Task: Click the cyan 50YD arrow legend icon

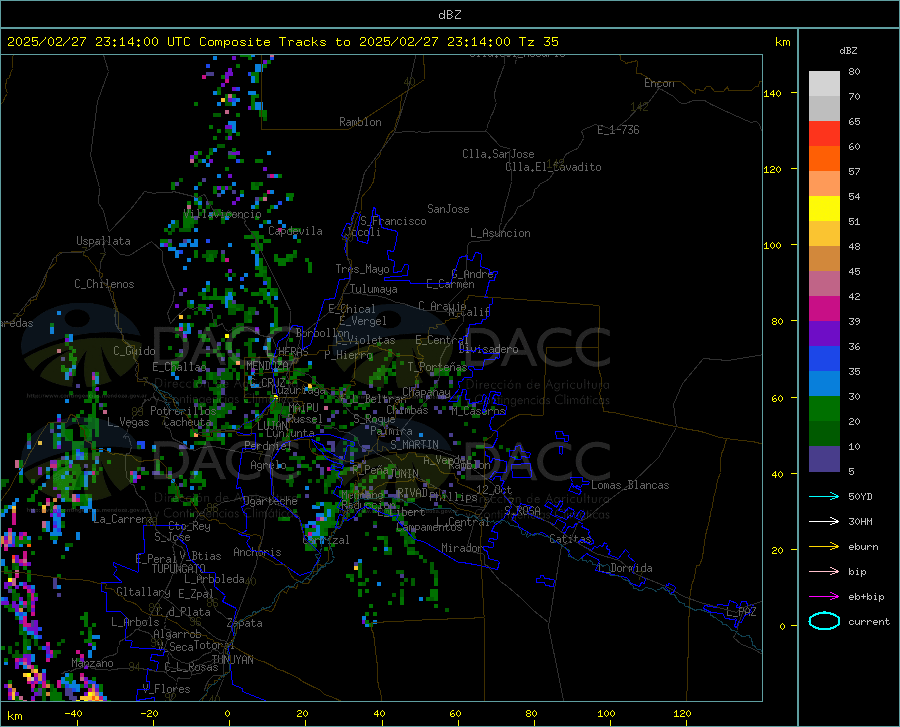Action: pyautogui.click(x=824, y=496)
